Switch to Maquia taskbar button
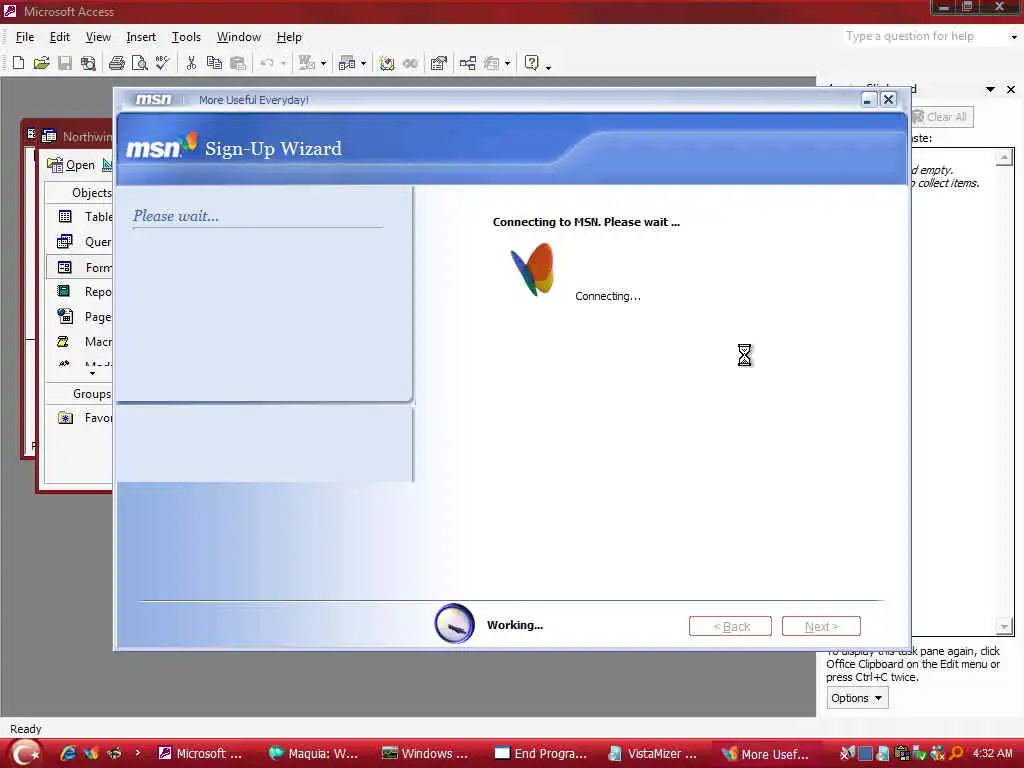Screen dimensions: 1024x768 pyautogui.click(x=315, y=754)
